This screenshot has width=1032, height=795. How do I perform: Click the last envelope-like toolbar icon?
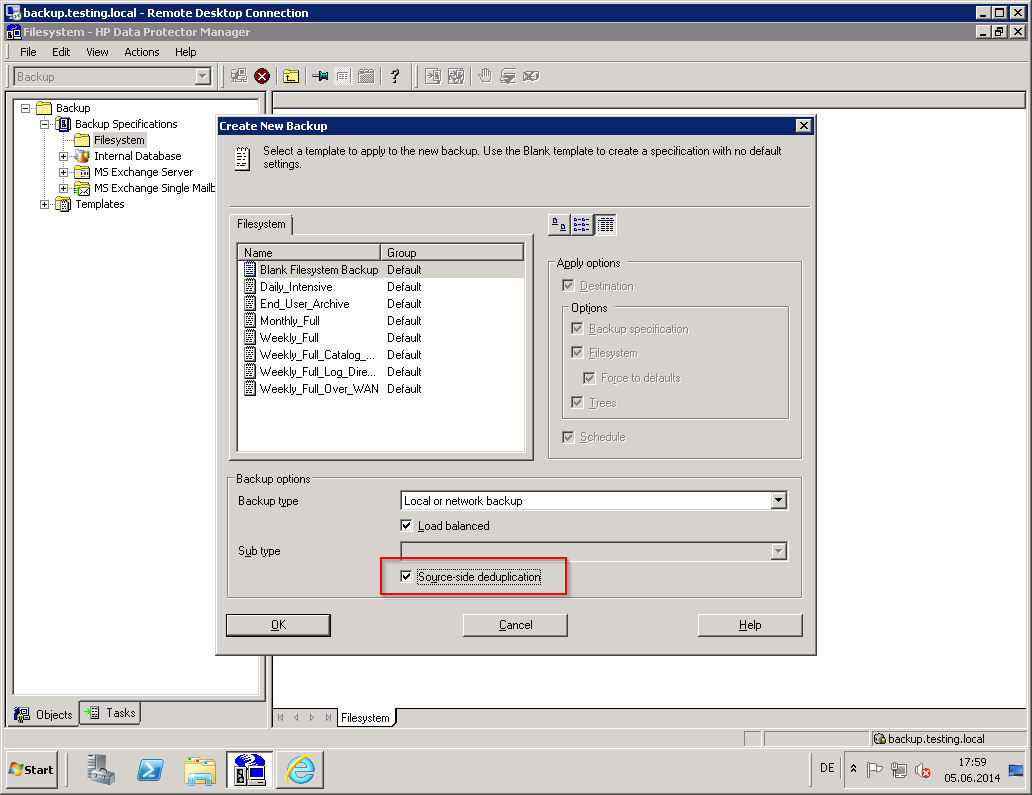click(x=531, y=76)
